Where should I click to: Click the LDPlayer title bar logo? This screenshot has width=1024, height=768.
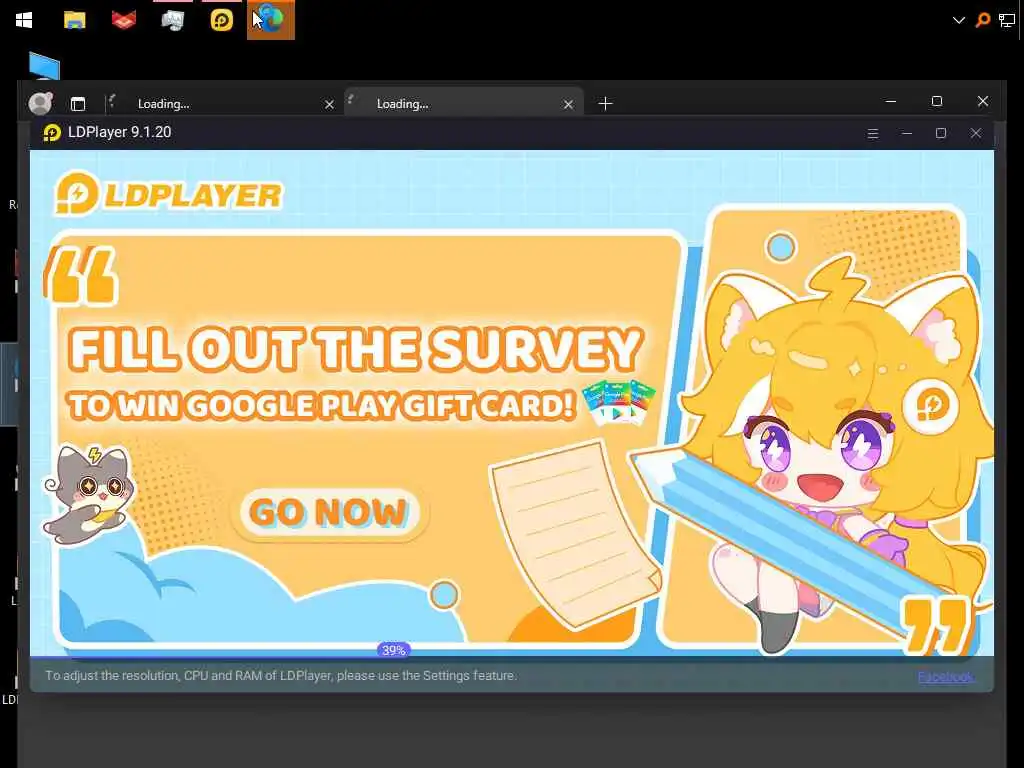coord(52,133)
